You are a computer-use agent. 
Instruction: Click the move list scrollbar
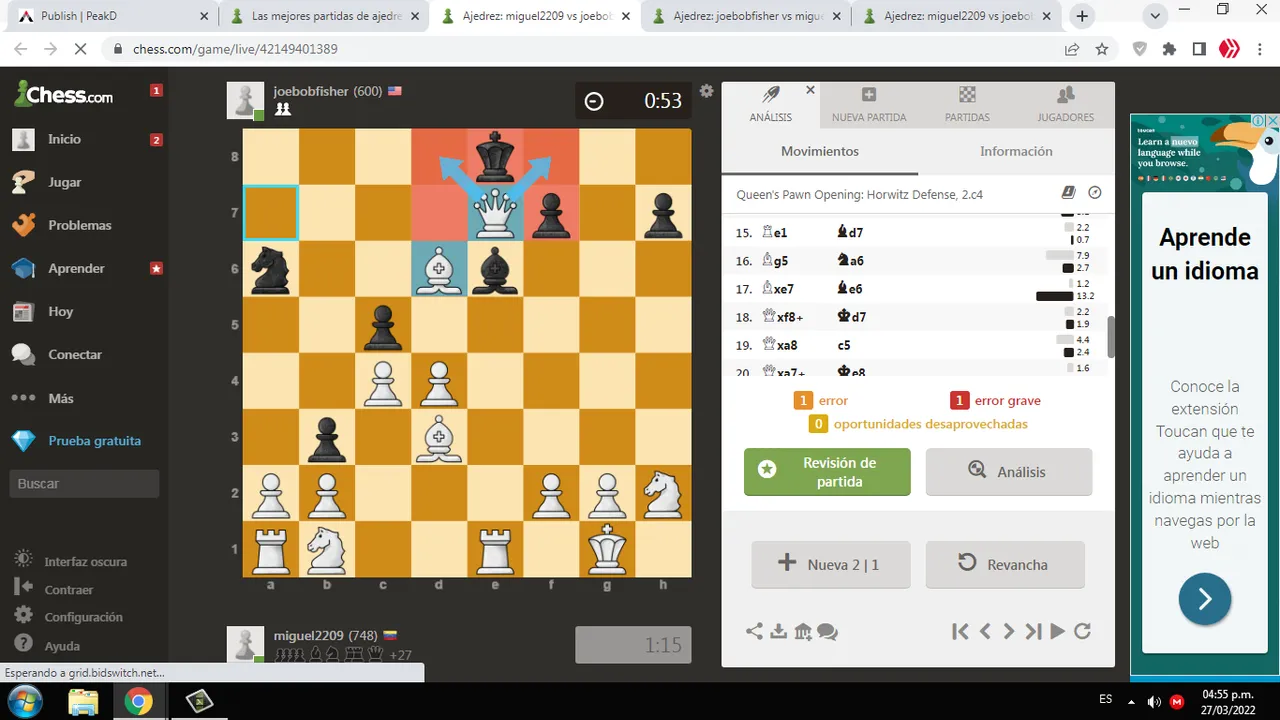1110,338
